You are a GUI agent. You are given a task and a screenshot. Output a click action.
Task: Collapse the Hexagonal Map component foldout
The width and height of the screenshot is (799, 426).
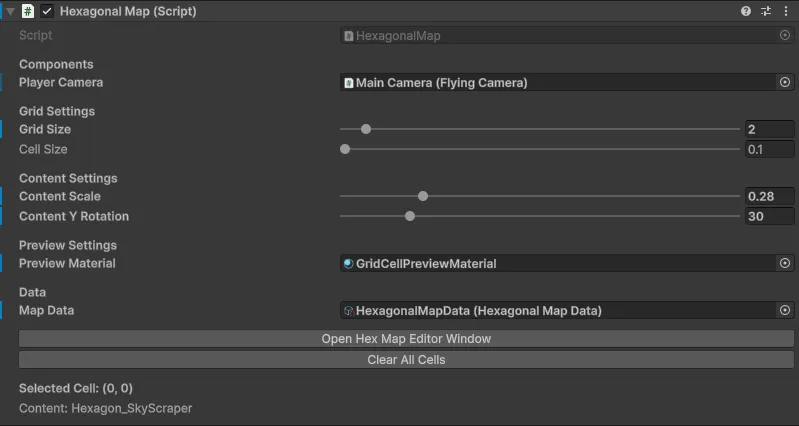(10, 11)
